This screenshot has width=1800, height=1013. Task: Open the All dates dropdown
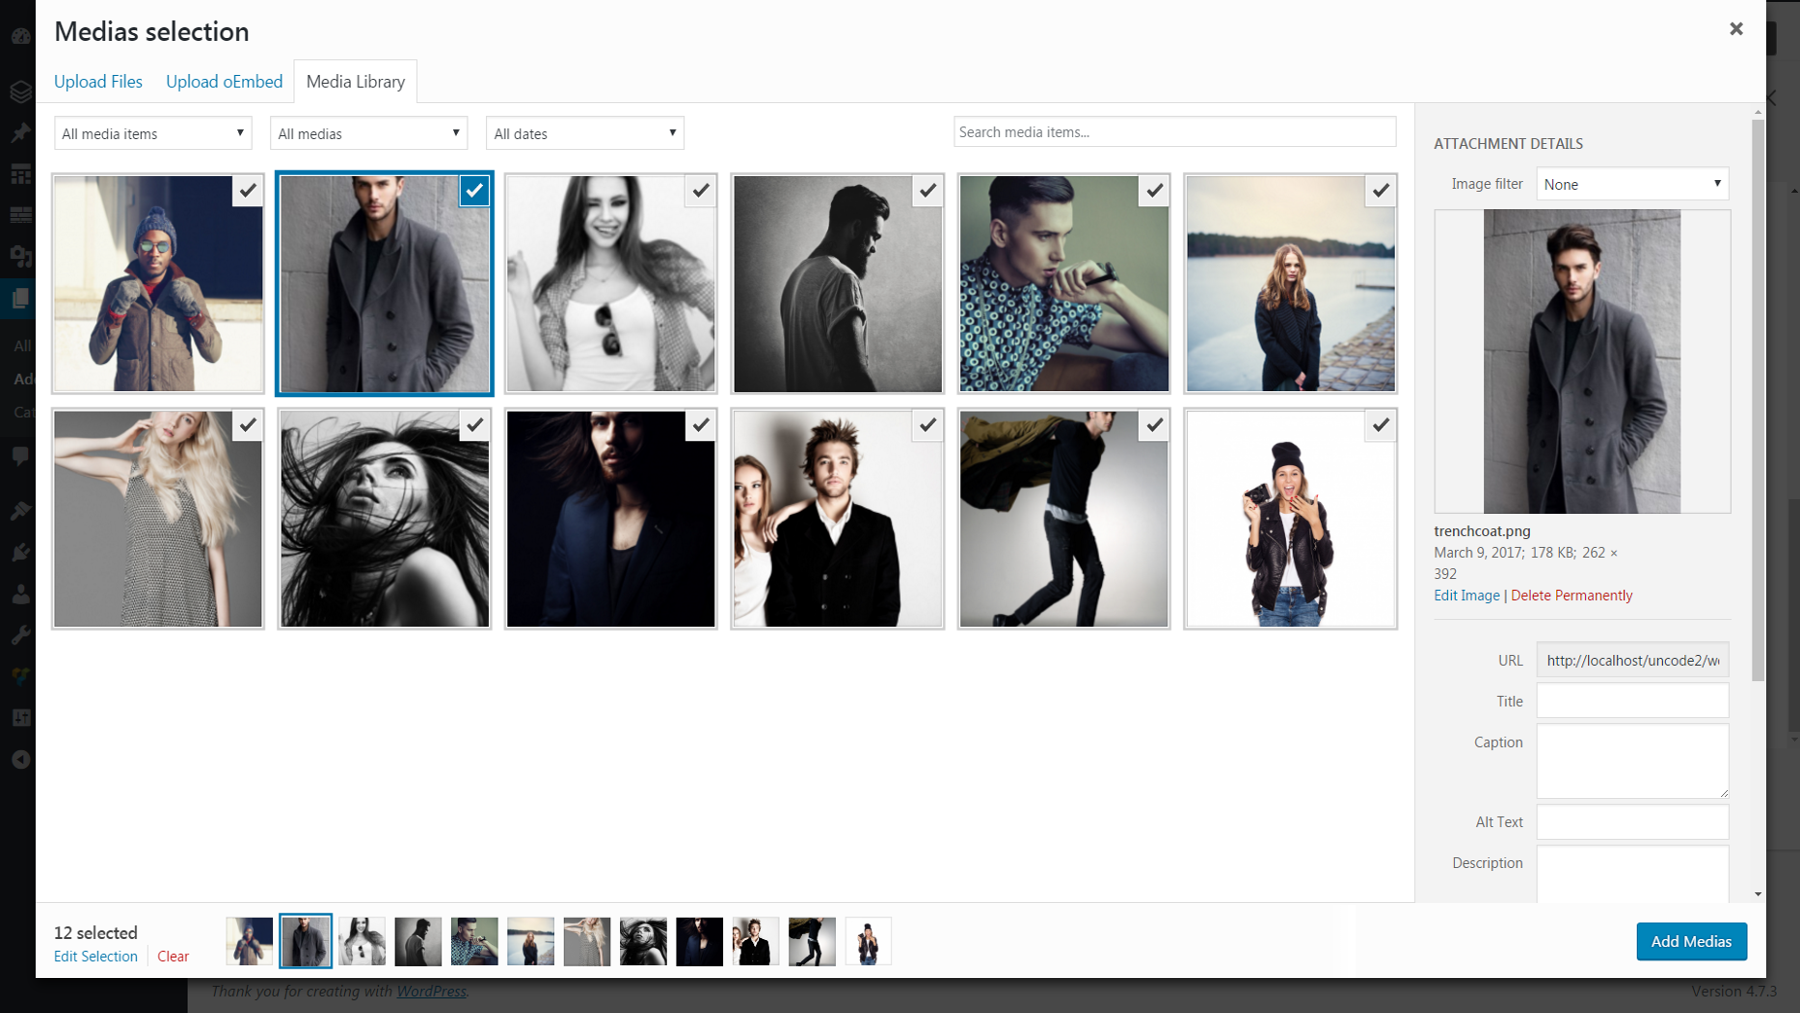coord(584,133)
